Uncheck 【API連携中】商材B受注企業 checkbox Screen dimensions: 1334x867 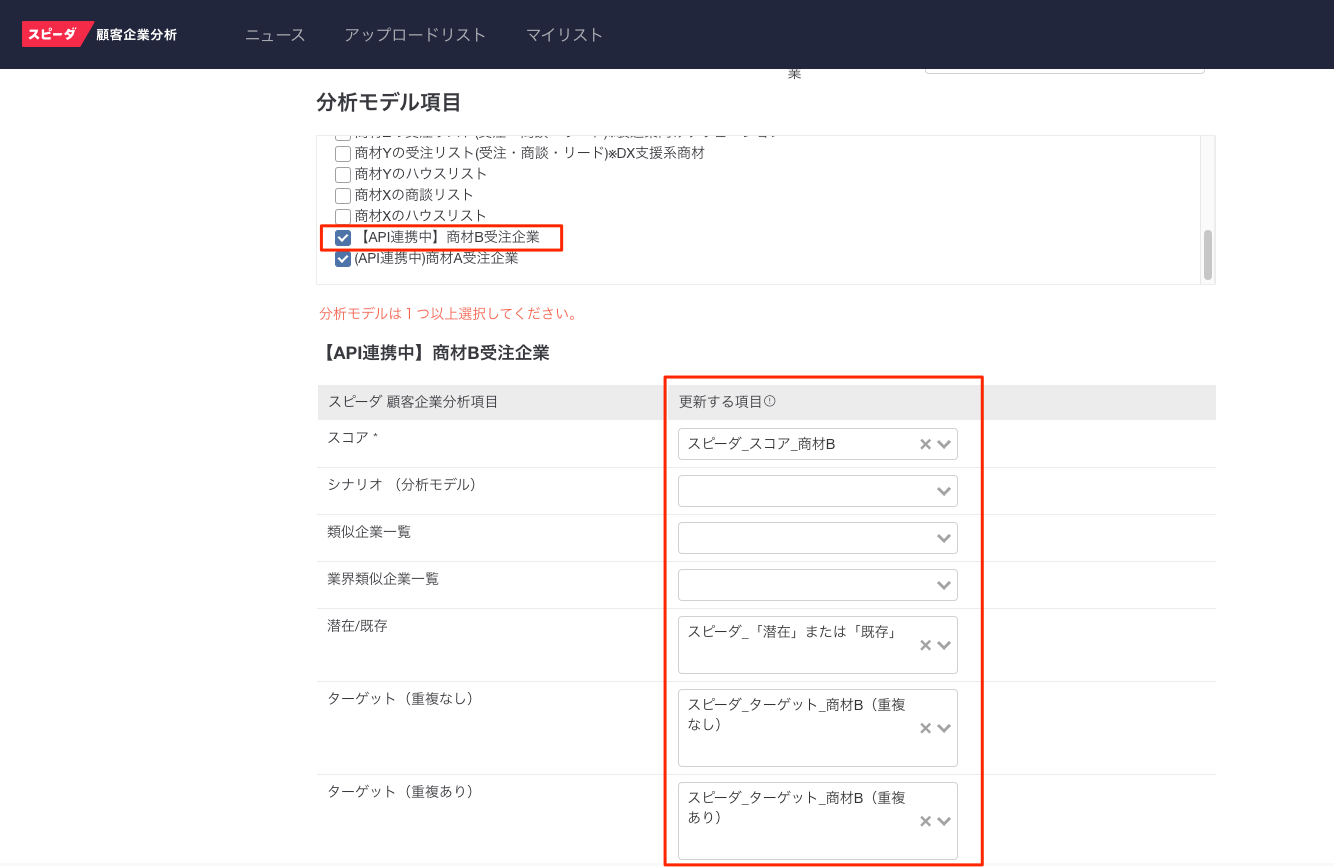pos(343,238)
